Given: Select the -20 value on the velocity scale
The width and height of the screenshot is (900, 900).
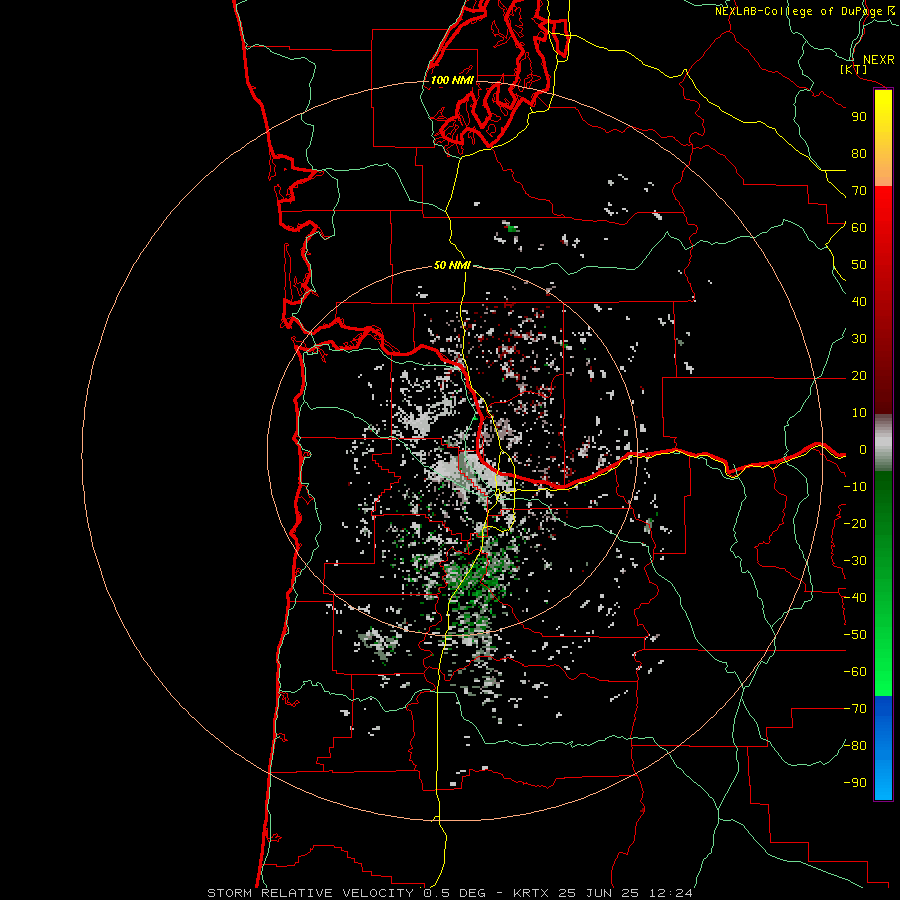Looking at the screenshot, I should 855,524.
